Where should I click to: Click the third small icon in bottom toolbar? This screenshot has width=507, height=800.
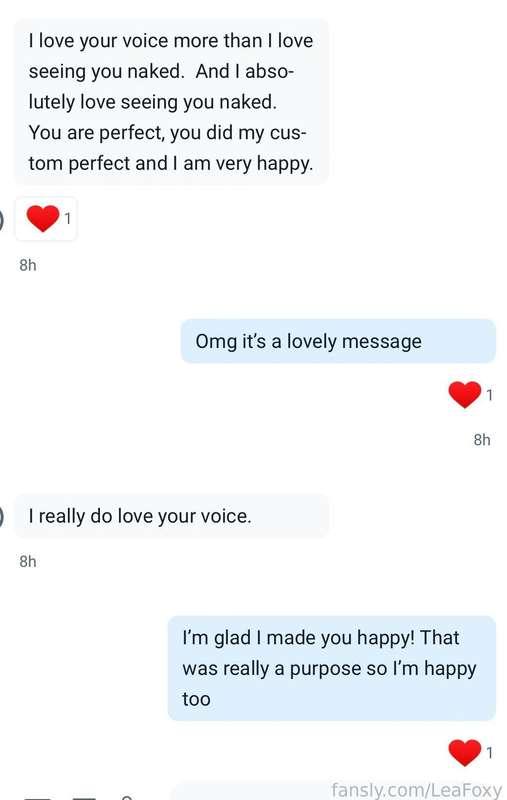127,797
